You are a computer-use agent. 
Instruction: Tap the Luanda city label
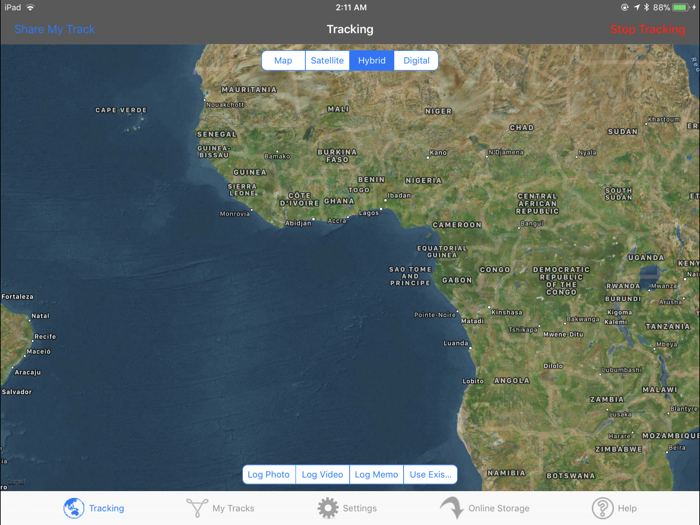click(x=456, y=343)
